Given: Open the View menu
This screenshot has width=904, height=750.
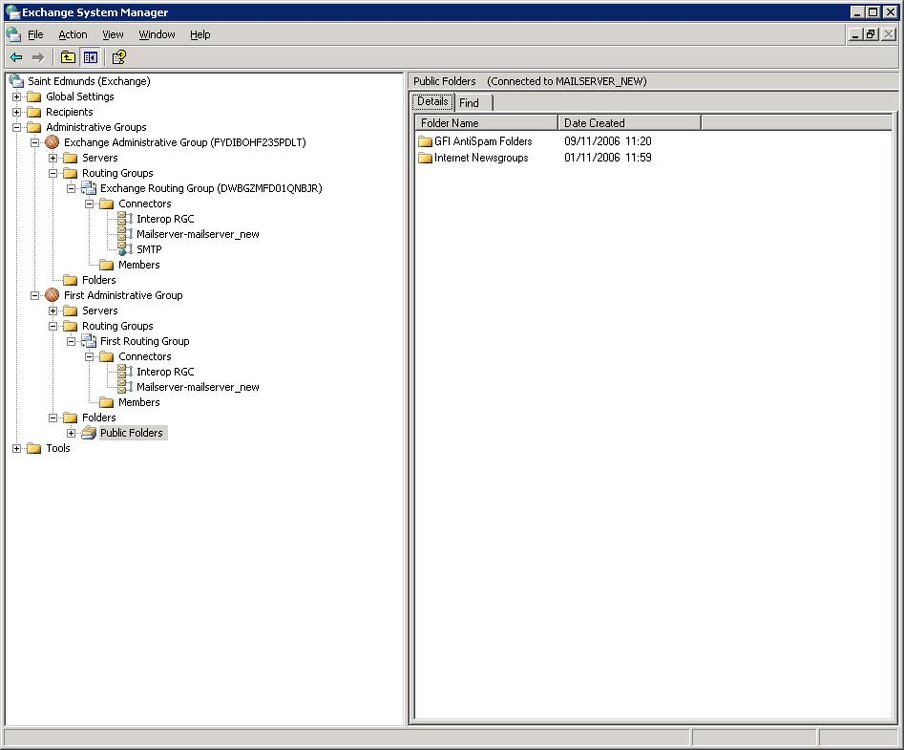Looking at the screenshot, I should pyautogui.click(x=112, y=35).
